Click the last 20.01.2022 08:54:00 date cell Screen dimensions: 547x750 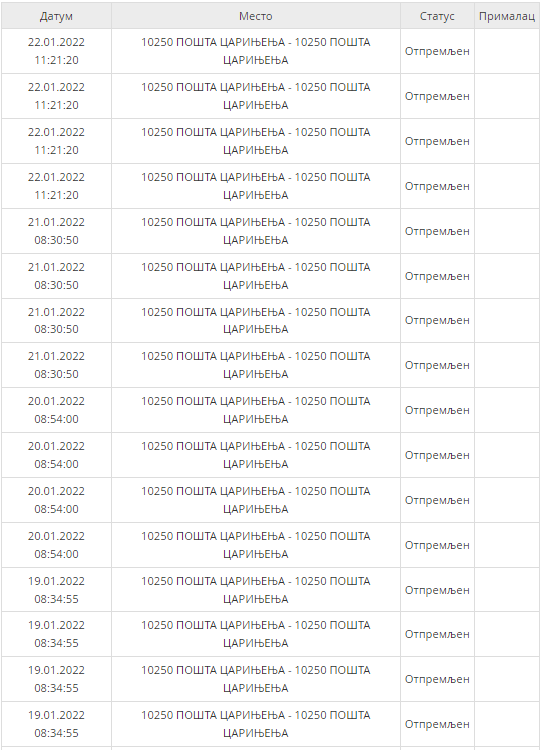(x=56, y=545)
